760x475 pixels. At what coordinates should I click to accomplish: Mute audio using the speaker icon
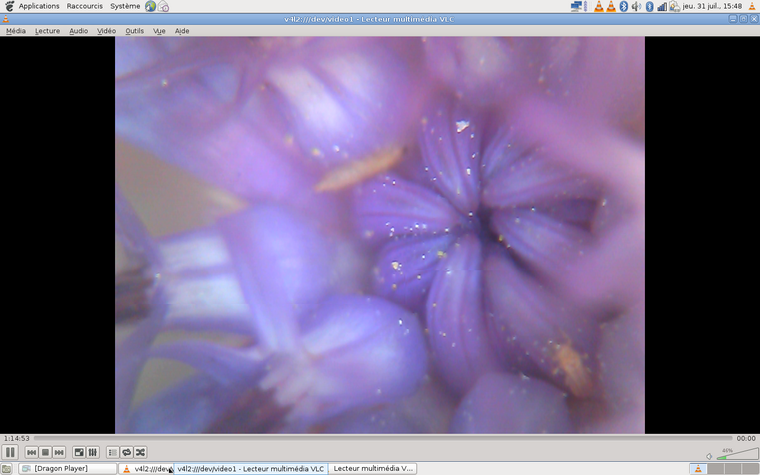pyautogui.click(x=709, y=456)
